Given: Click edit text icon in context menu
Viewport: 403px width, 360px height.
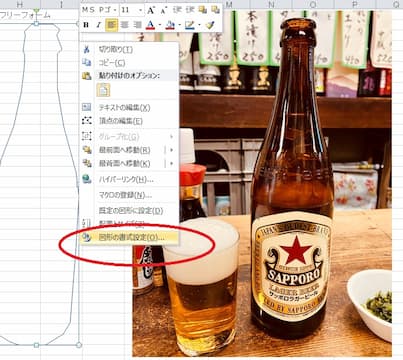Looking at the screenshot, I should tap(87, 107).
